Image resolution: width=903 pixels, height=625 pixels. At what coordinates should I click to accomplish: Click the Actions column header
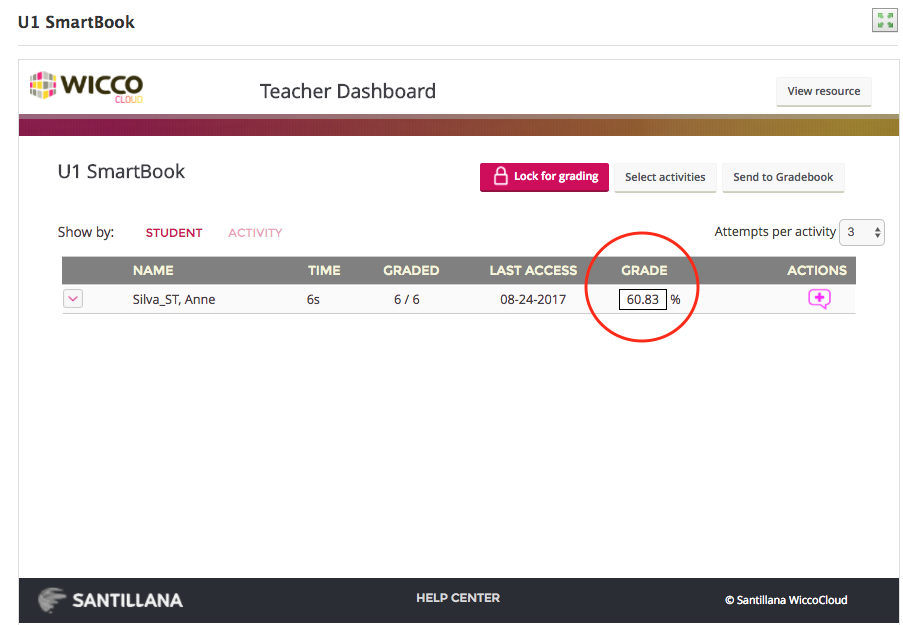click(817, 270)
